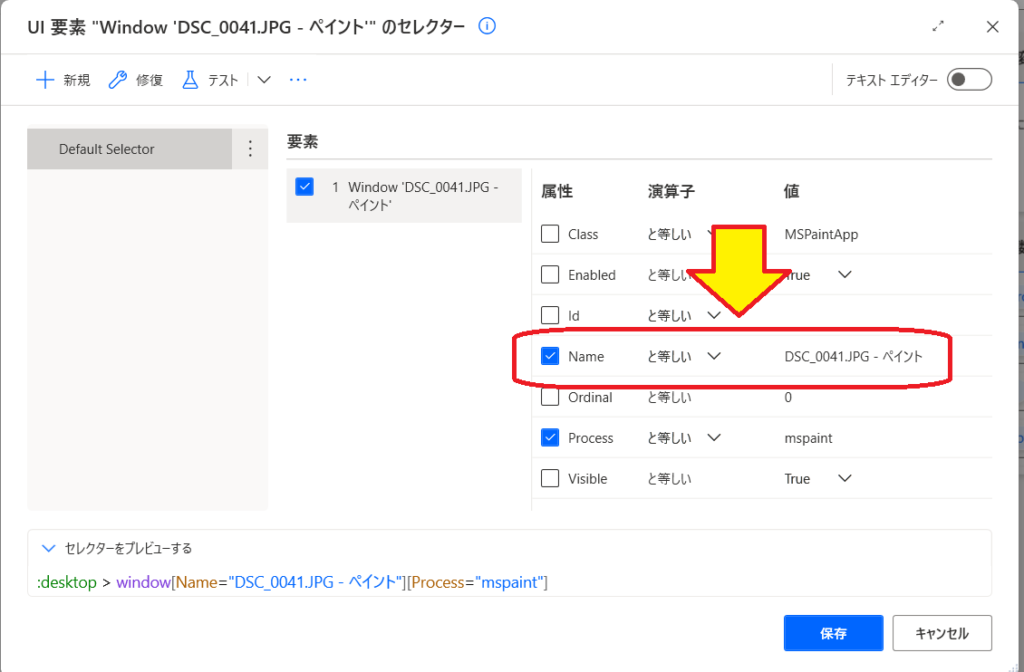The width and height of the screenshot is (1024, 672).
Task: Open the three-dot more options in toolbar
Action: 298,80
